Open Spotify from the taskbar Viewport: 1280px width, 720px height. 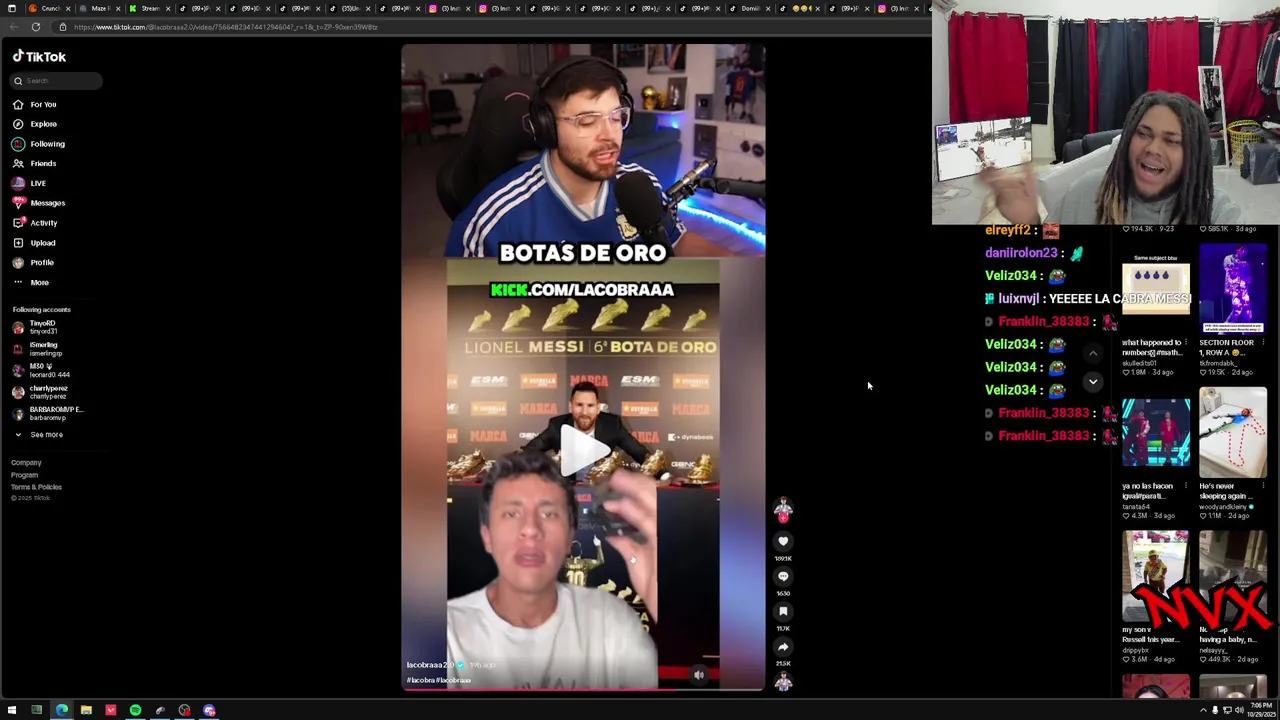click(135, 710)
